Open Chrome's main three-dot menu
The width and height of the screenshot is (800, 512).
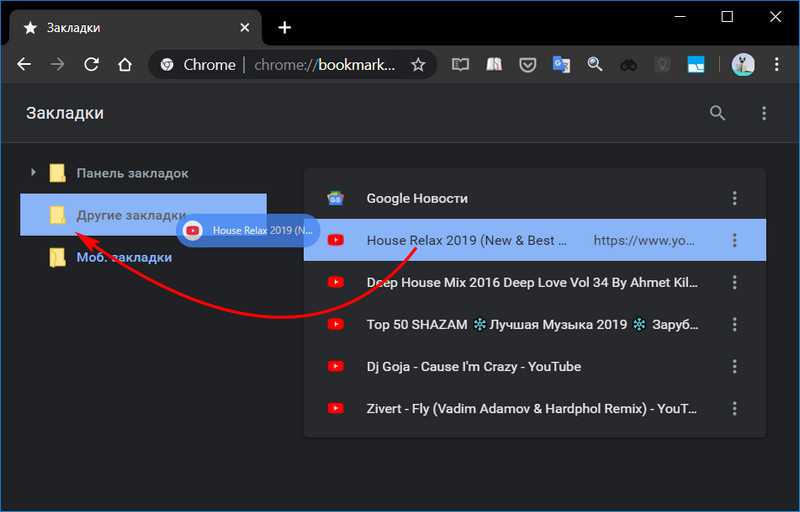coord(777,65)
